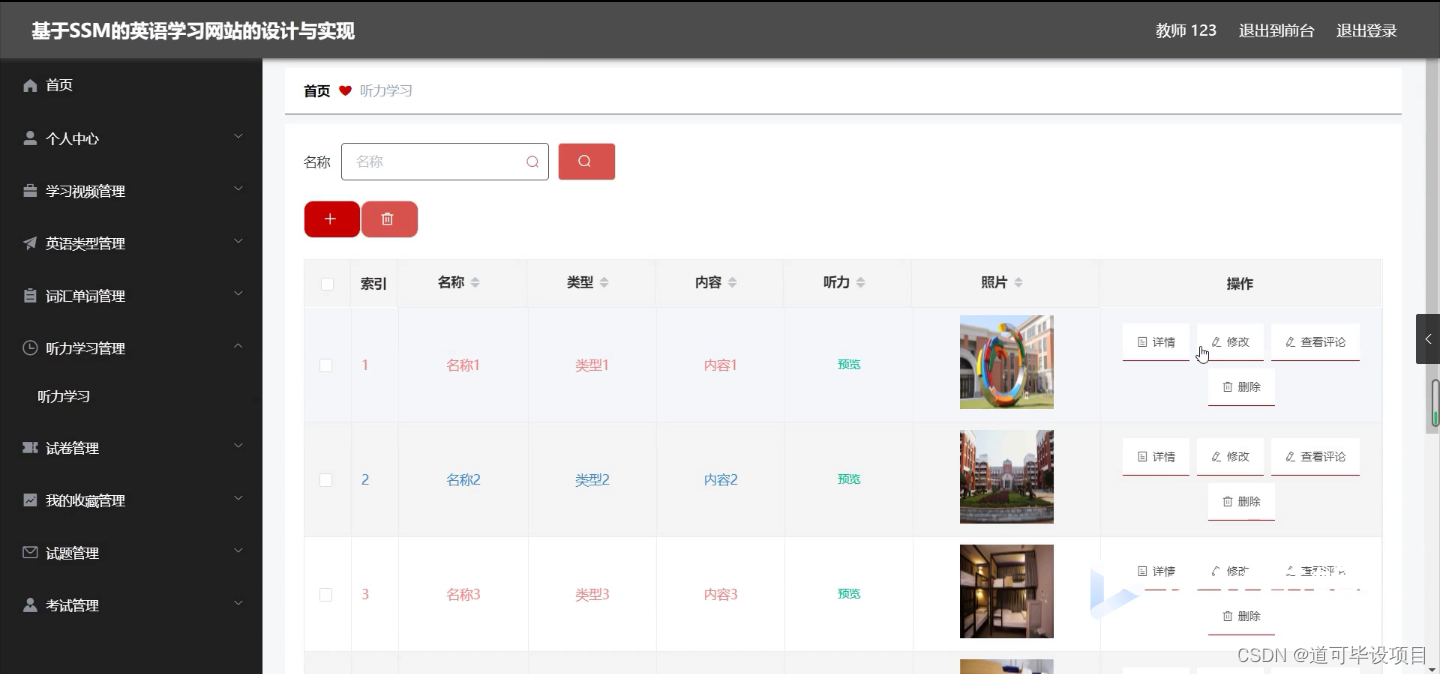Click the 退出到前台 link
The image size is (1440, 674).
coord(1276,31)
